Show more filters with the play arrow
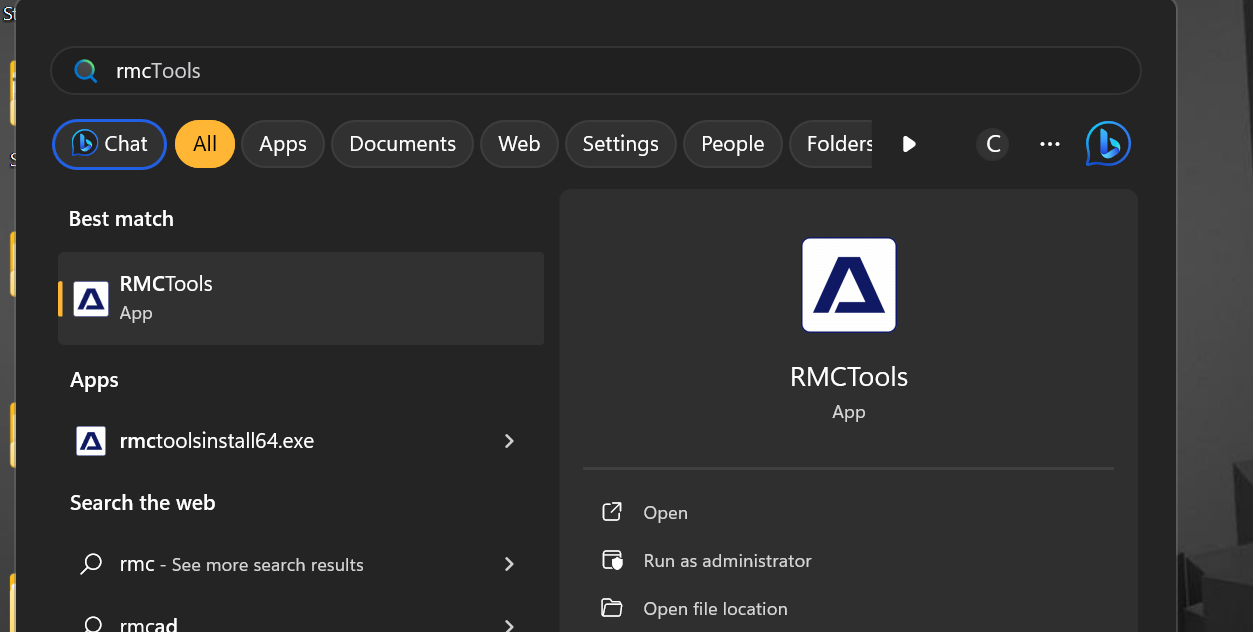Image resolution: width=1253 pixels, height=632 pixels. coord(909,144)
